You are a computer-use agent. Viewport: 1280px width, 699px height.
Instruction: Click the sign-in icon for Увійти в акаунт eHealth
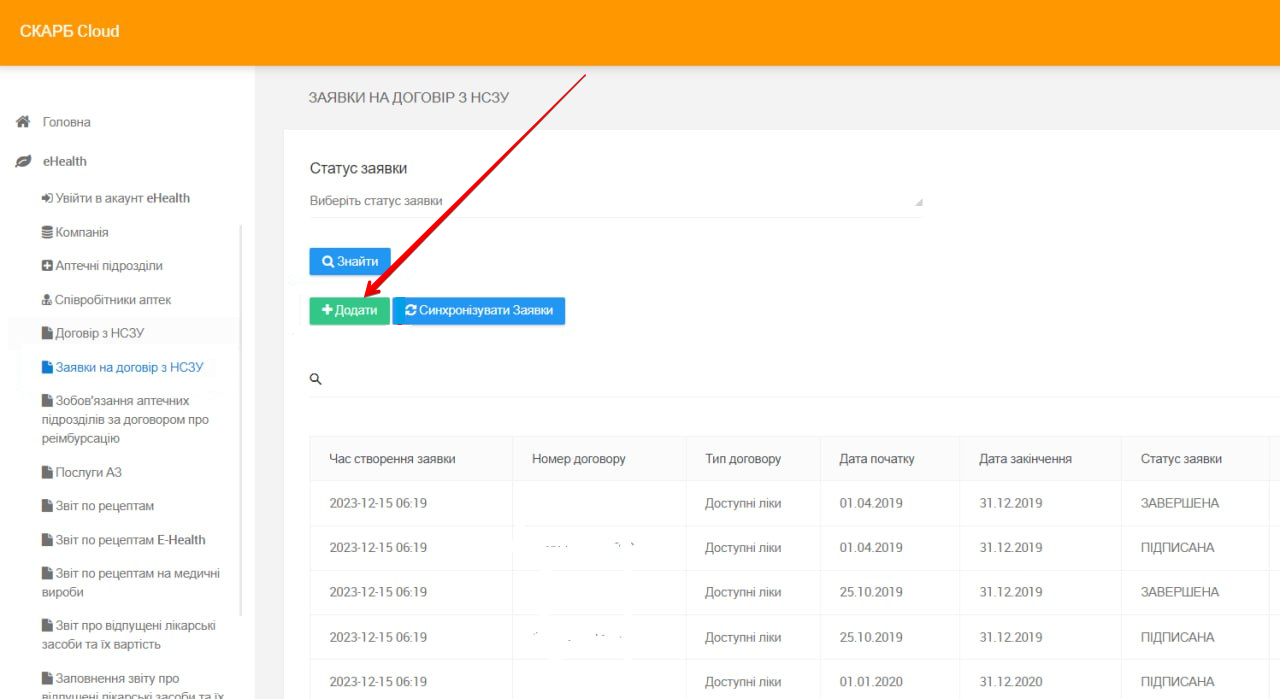pos(47,198)
